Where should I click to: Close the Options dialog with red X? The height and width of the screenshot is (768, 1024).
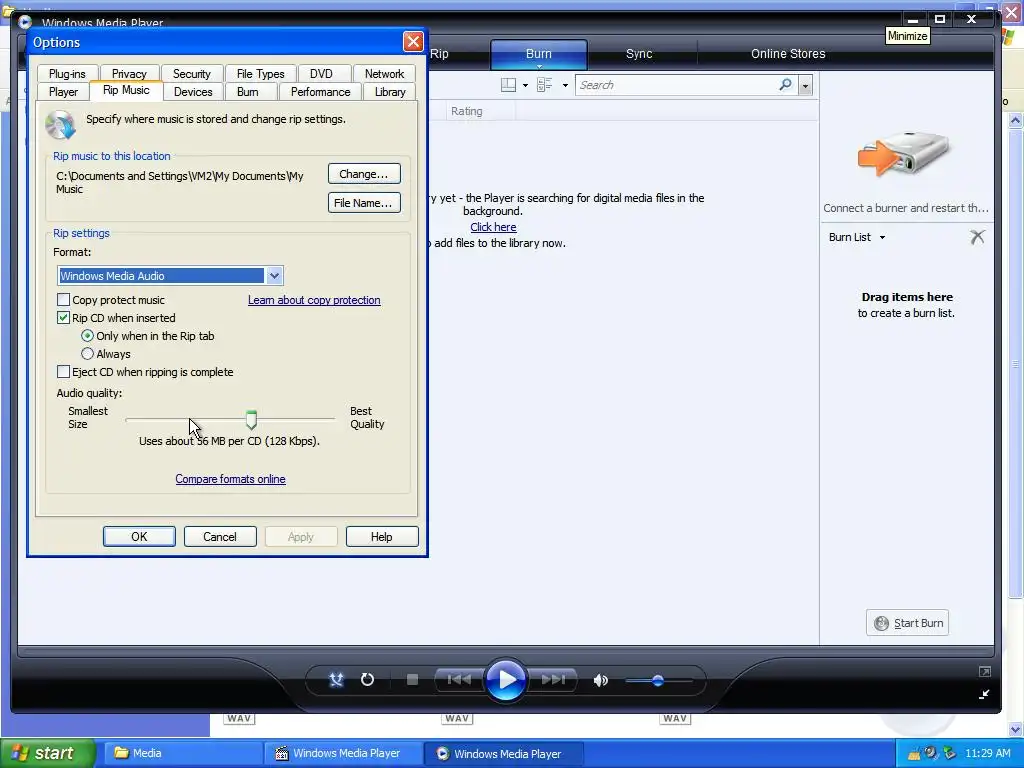coord(413,42)
